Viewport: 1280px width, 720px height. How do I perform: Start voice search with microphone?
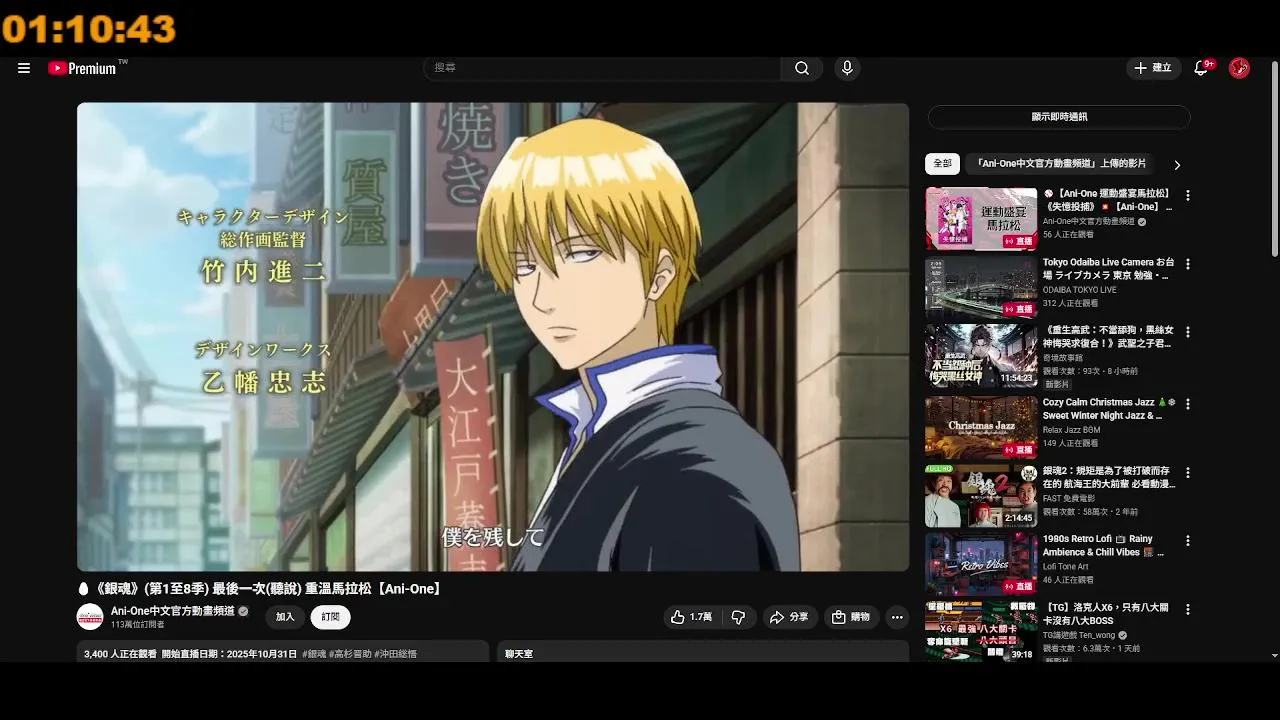[x=847, y=68]
